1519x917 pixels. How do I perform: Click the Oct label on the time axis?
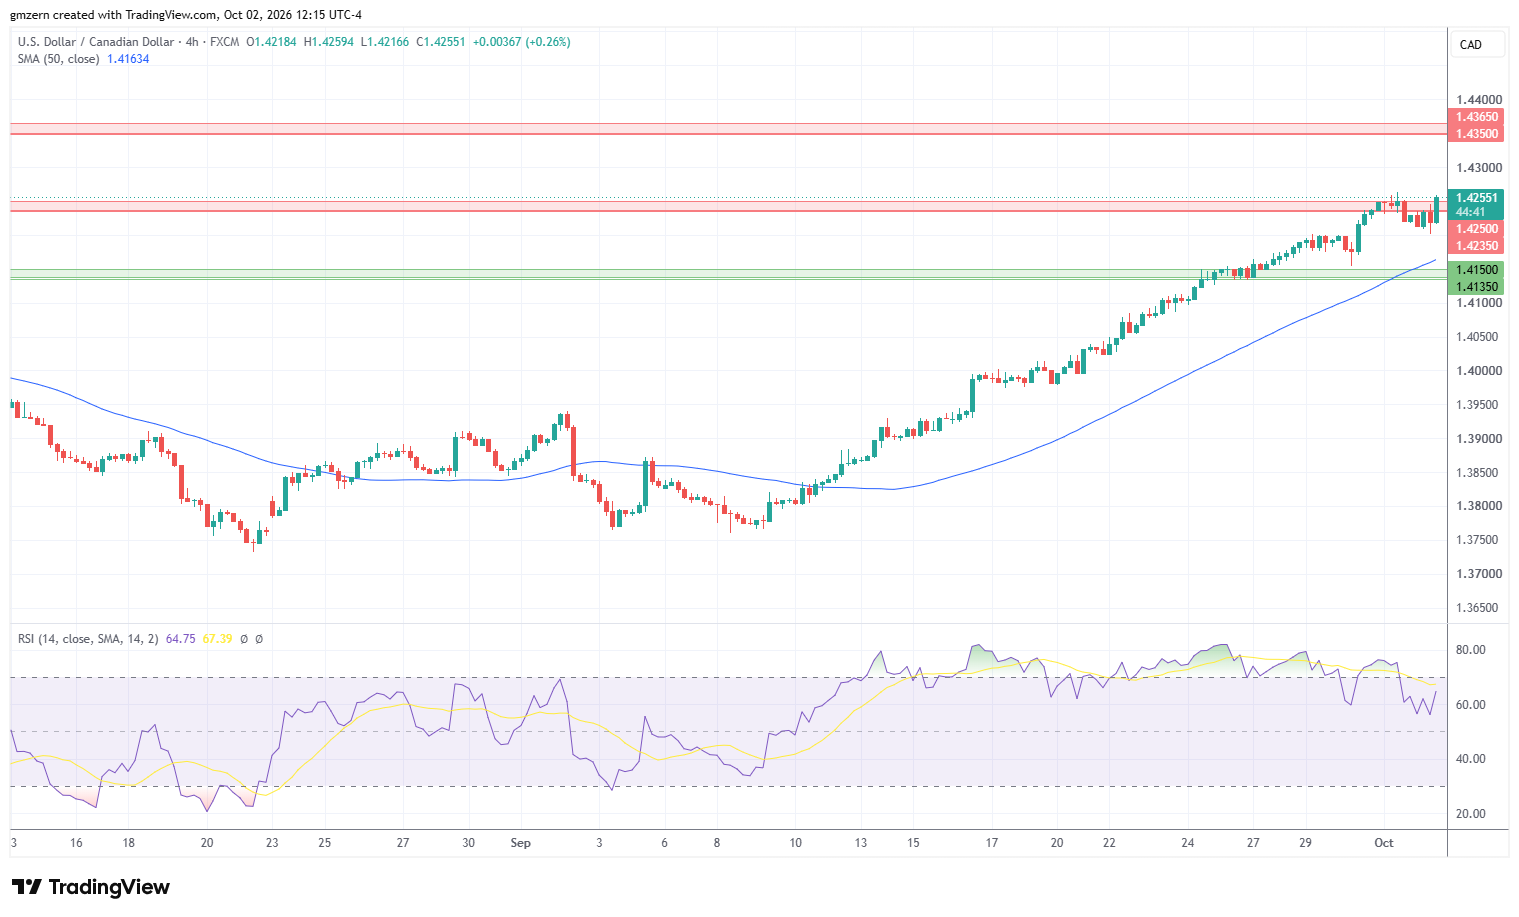[x=1383, y=843]
